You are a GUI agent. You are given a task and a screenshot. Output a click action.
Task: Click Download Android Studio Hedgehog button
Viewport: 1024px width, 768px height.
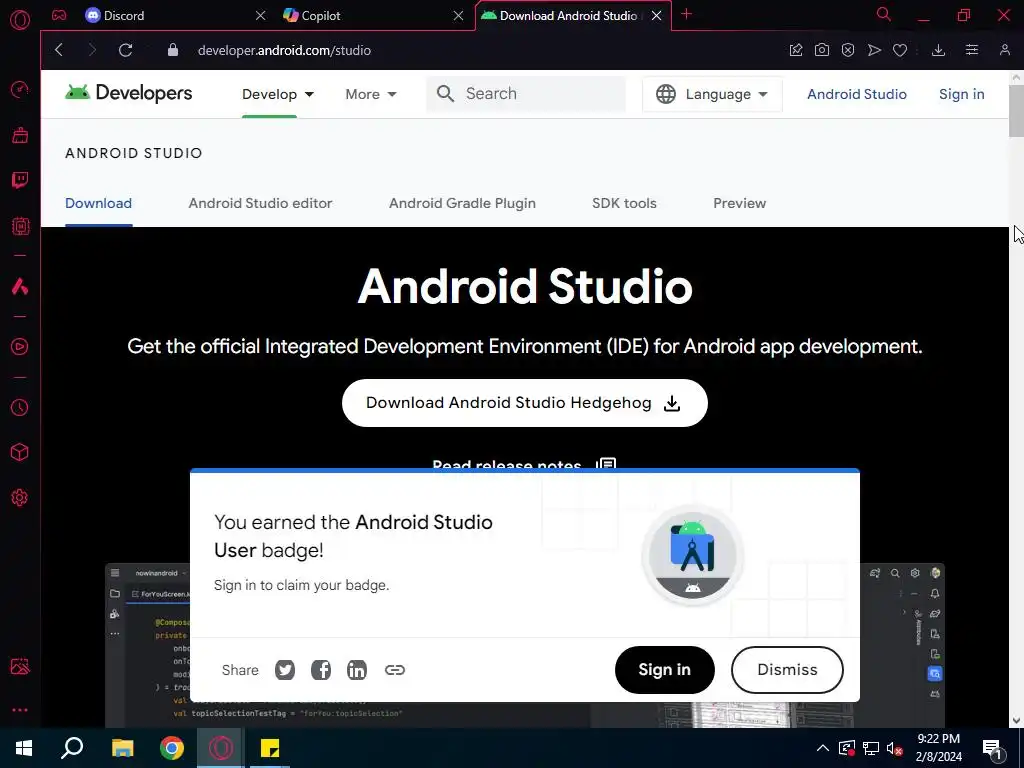(524, 403)
